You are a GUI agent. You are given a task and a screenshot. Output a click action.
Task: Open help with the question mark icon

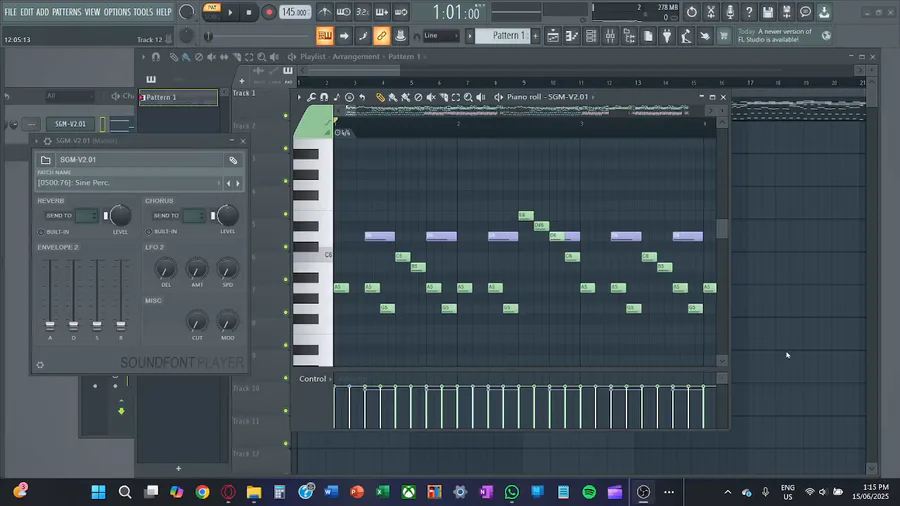click(748, 12)
